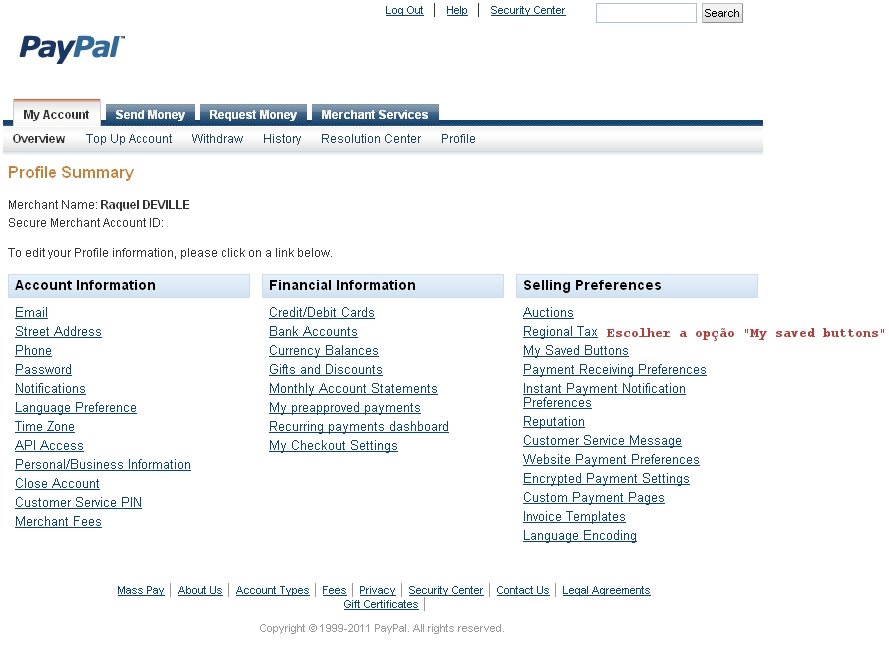The image size is (889, 645).
Task: Click the Bank Accounts link
Action: [x=313, y=332]
